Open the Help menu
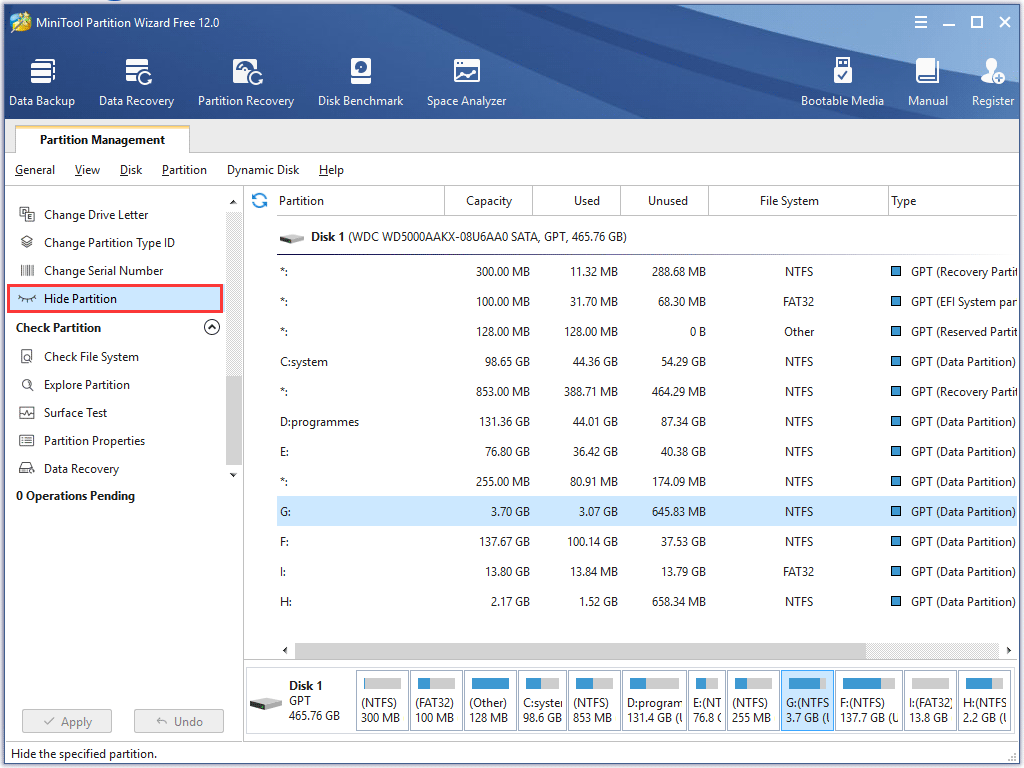 [331, 170]
